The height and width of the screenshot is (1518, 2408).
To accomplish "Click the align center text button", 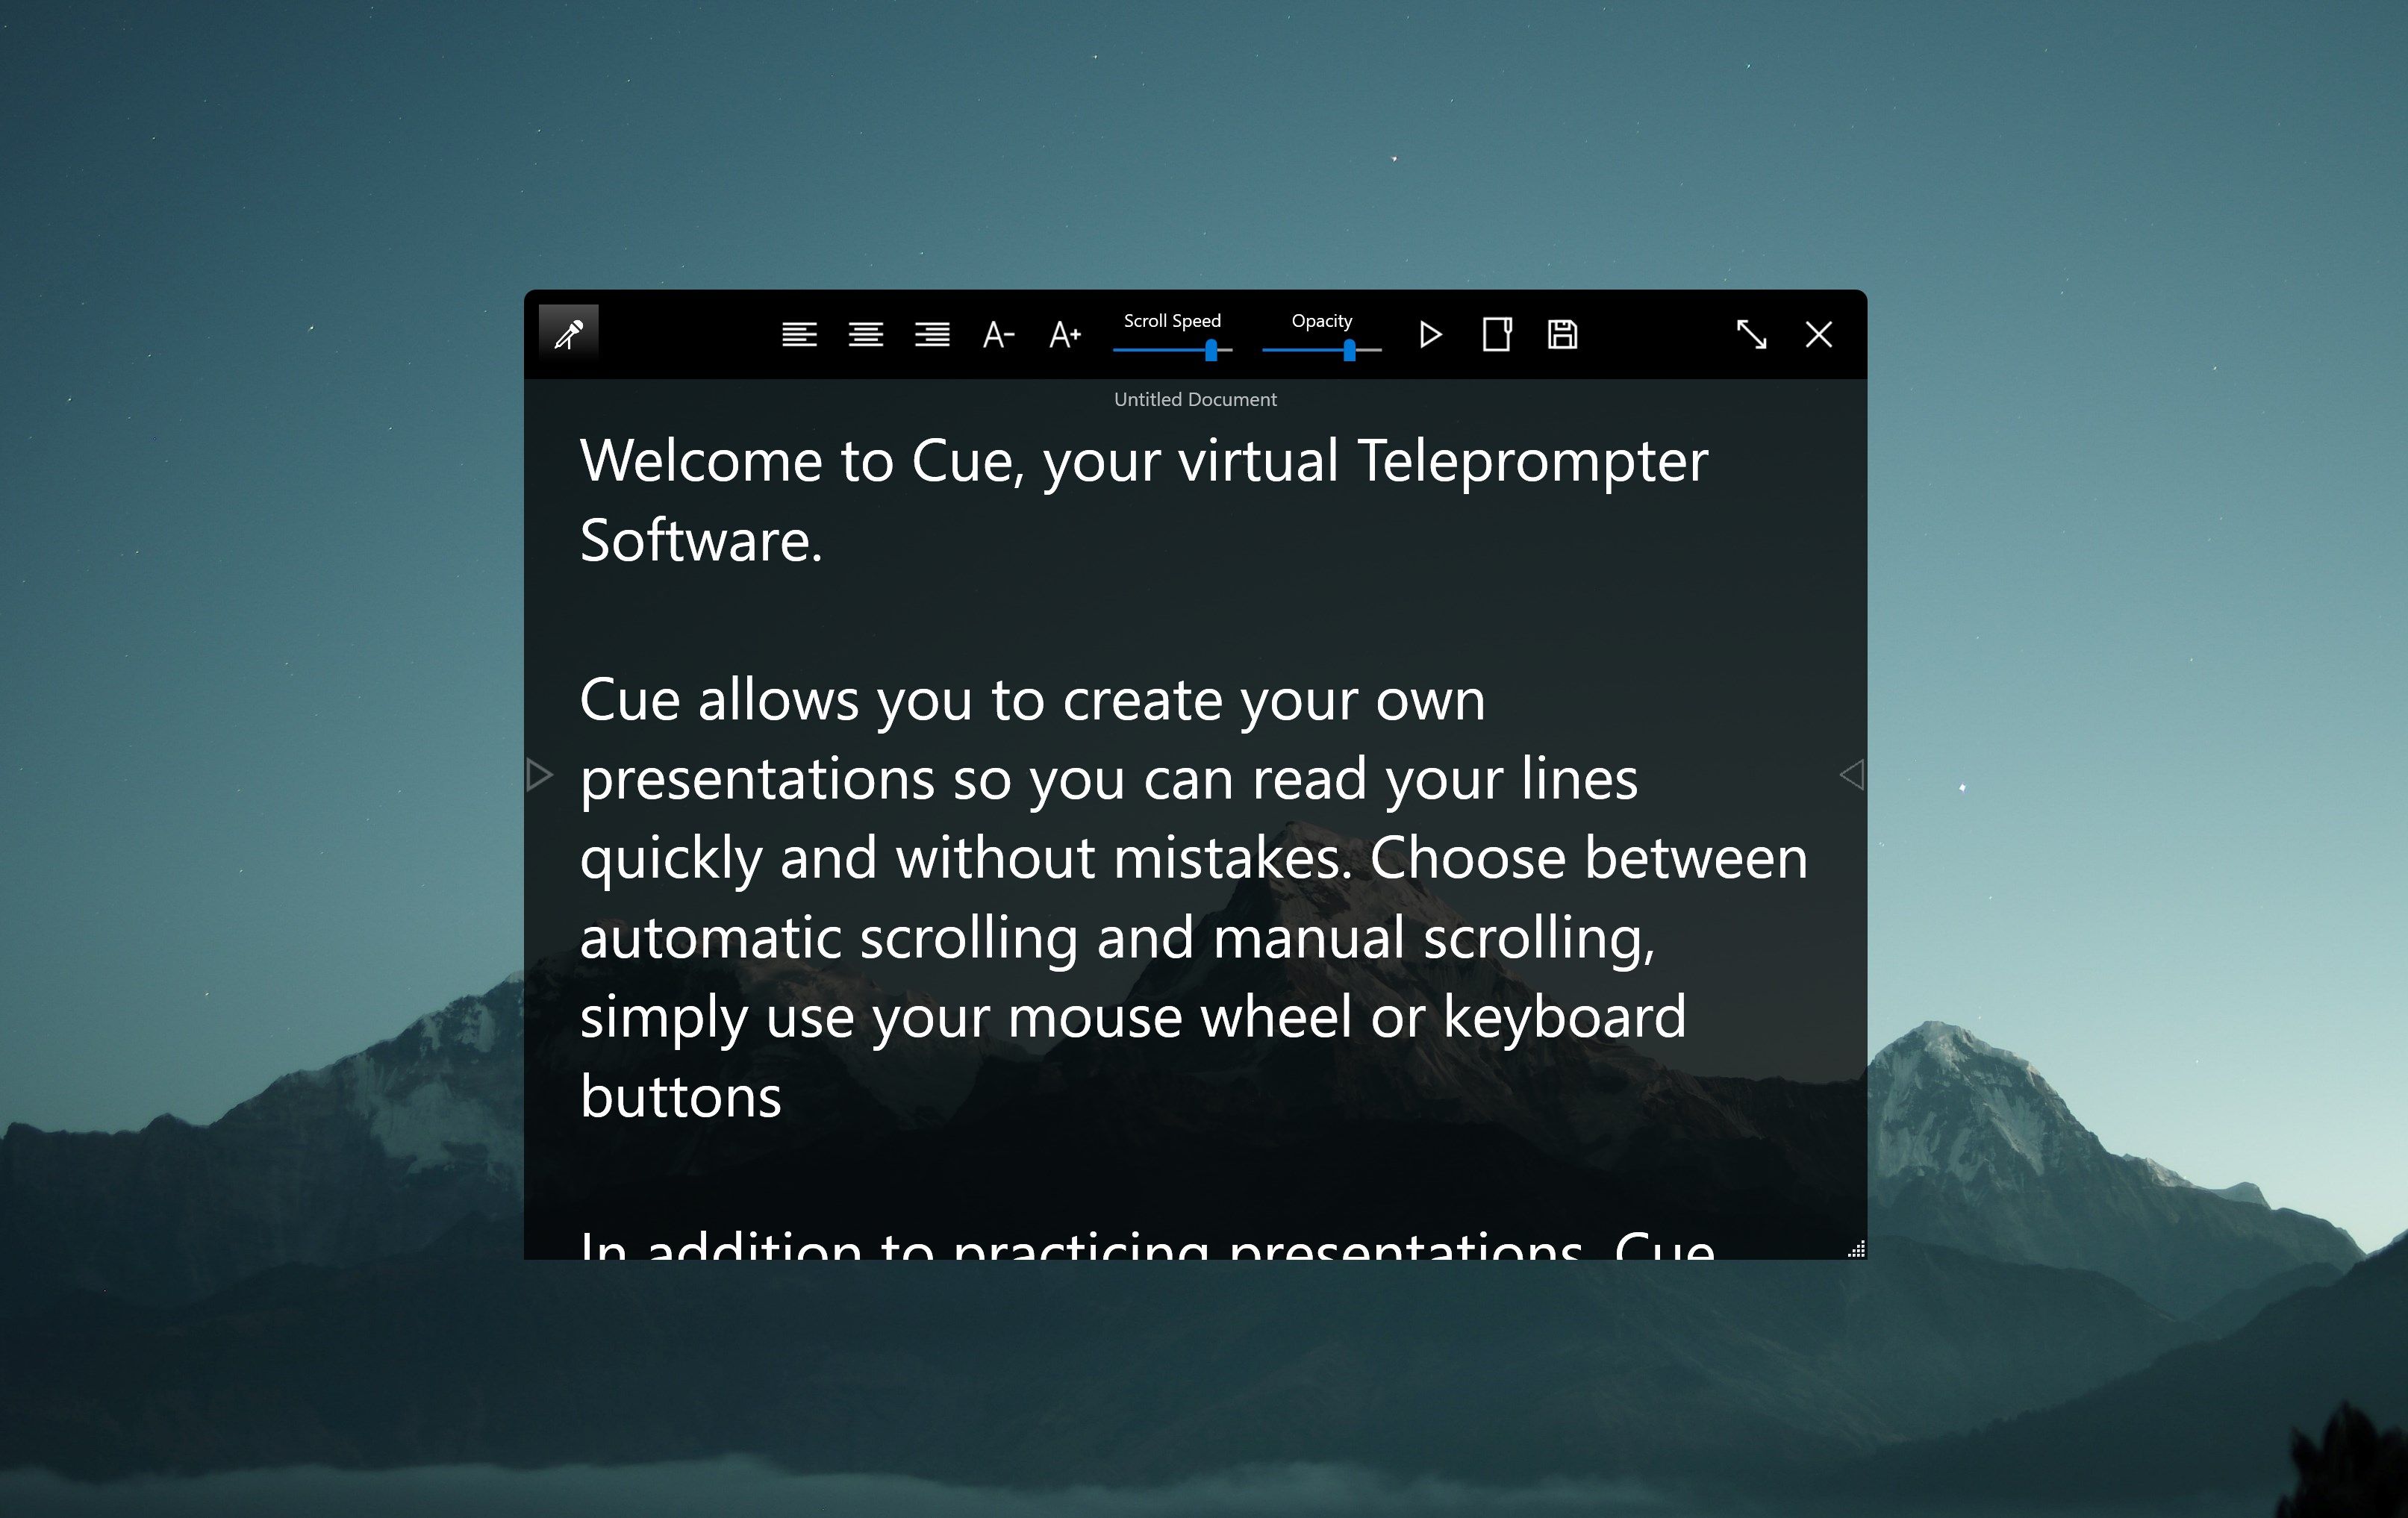I will (x=867, y=334).
